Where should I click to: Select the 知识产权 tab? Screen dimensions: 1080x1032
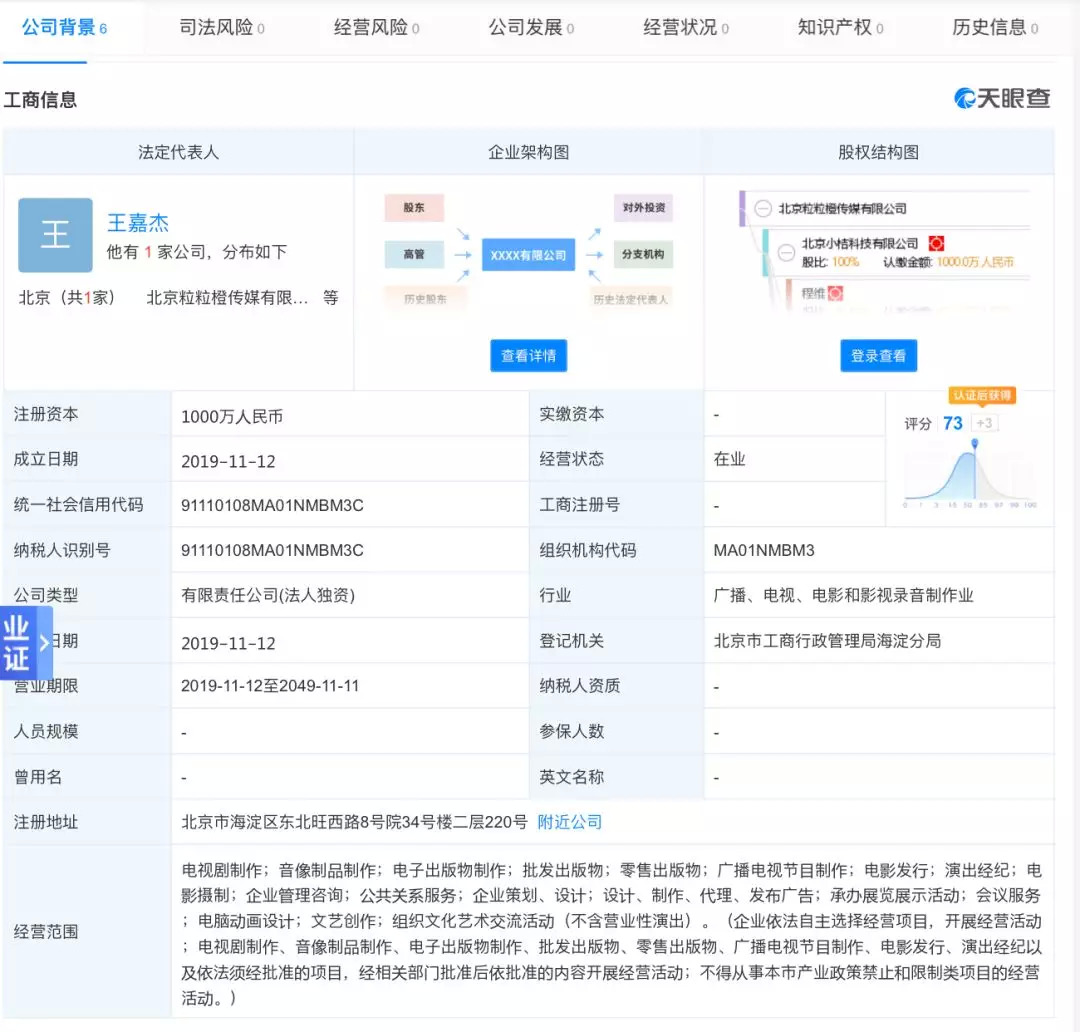tap(840, 28)
